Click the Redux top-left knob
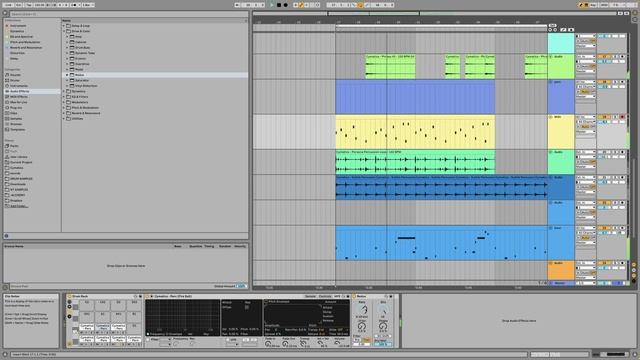 (x=362, y=310)
